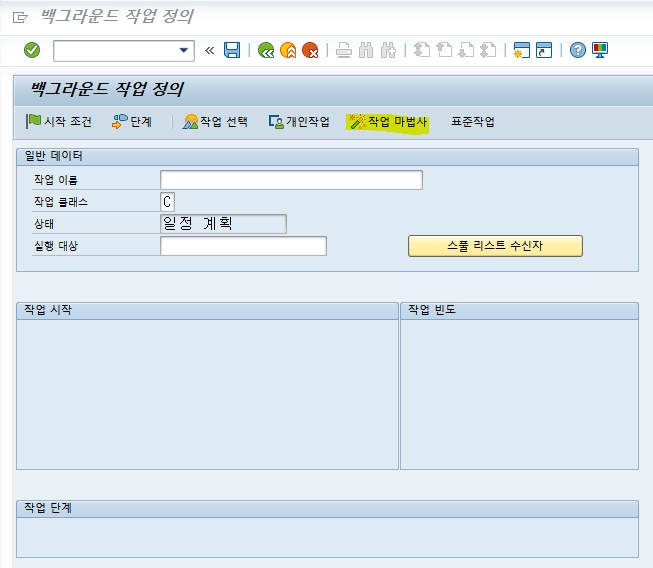Viewport: 653px width, 568px height.
Task: Click the Find Next binoculars icon
Action: click(x=388, y=50)
